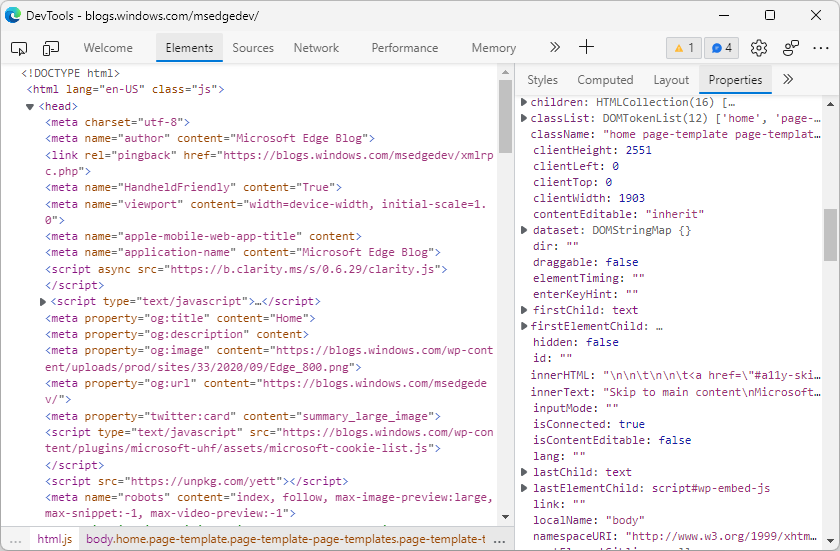
Task: Click the Elements panel scroll down arrow
Action: (505, 517)
